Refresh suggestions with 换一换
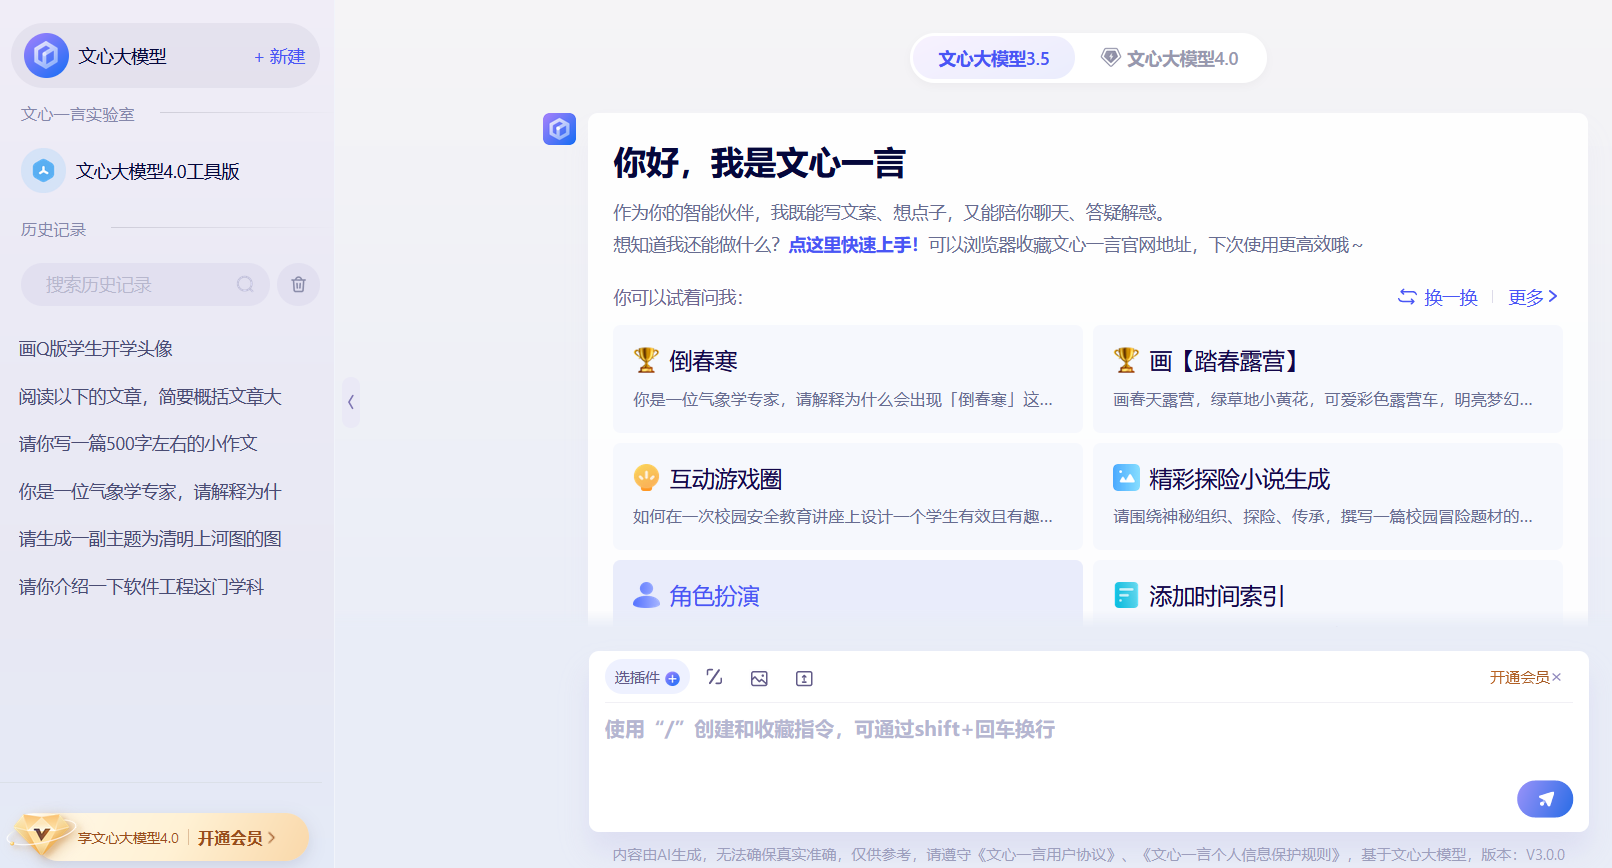 pos(1438,297)
